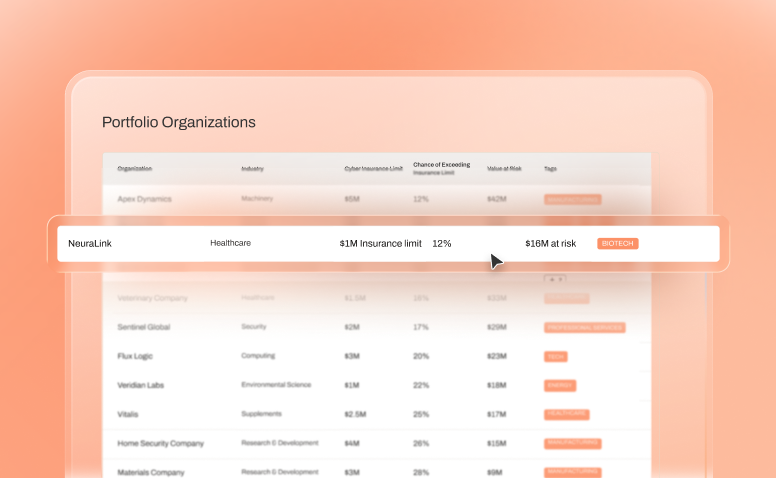Sort by the Value at Risk header
776x478 pixels.
tap(504, 169)
